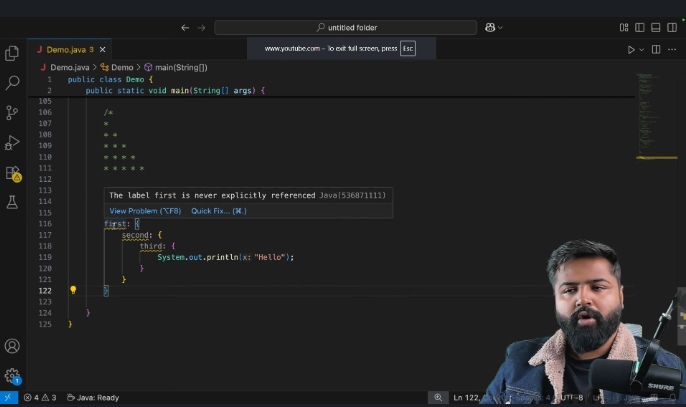Click the yellow lightbulb code action
Screen dimensions: 686x407
(x=73, y=290)
